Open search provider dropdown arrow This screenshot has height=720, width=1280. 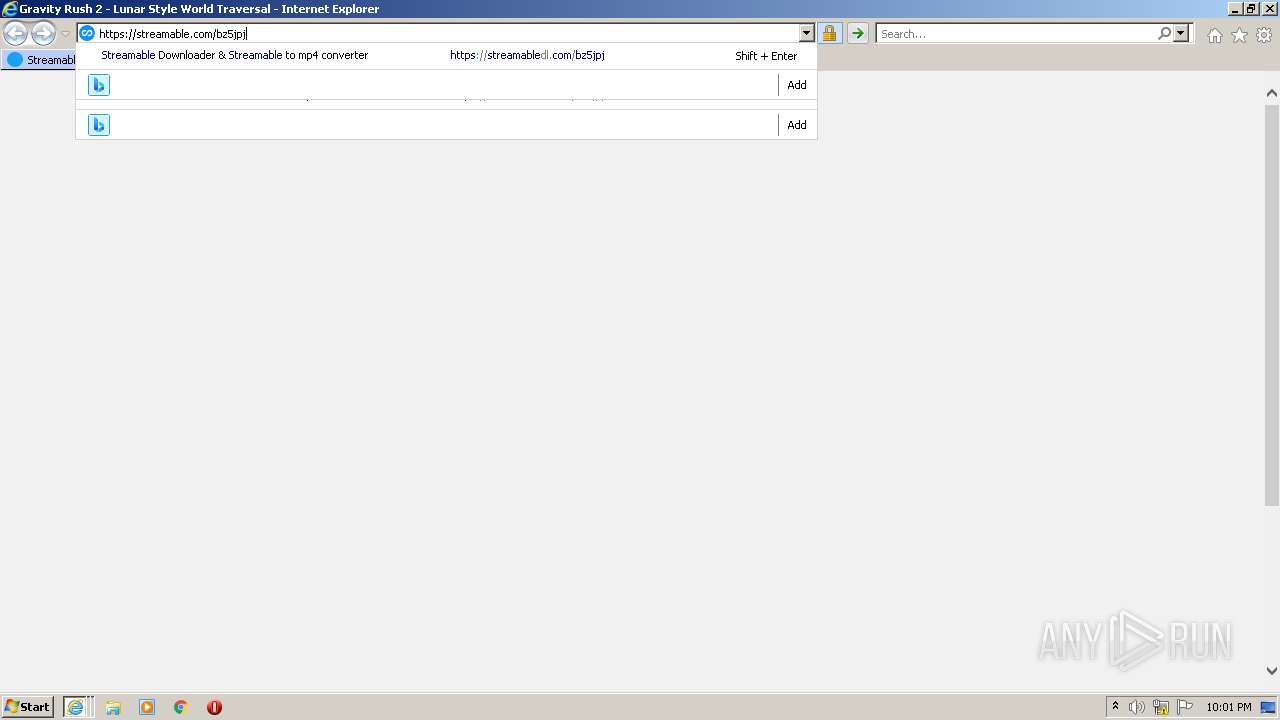click(1181, 33)
